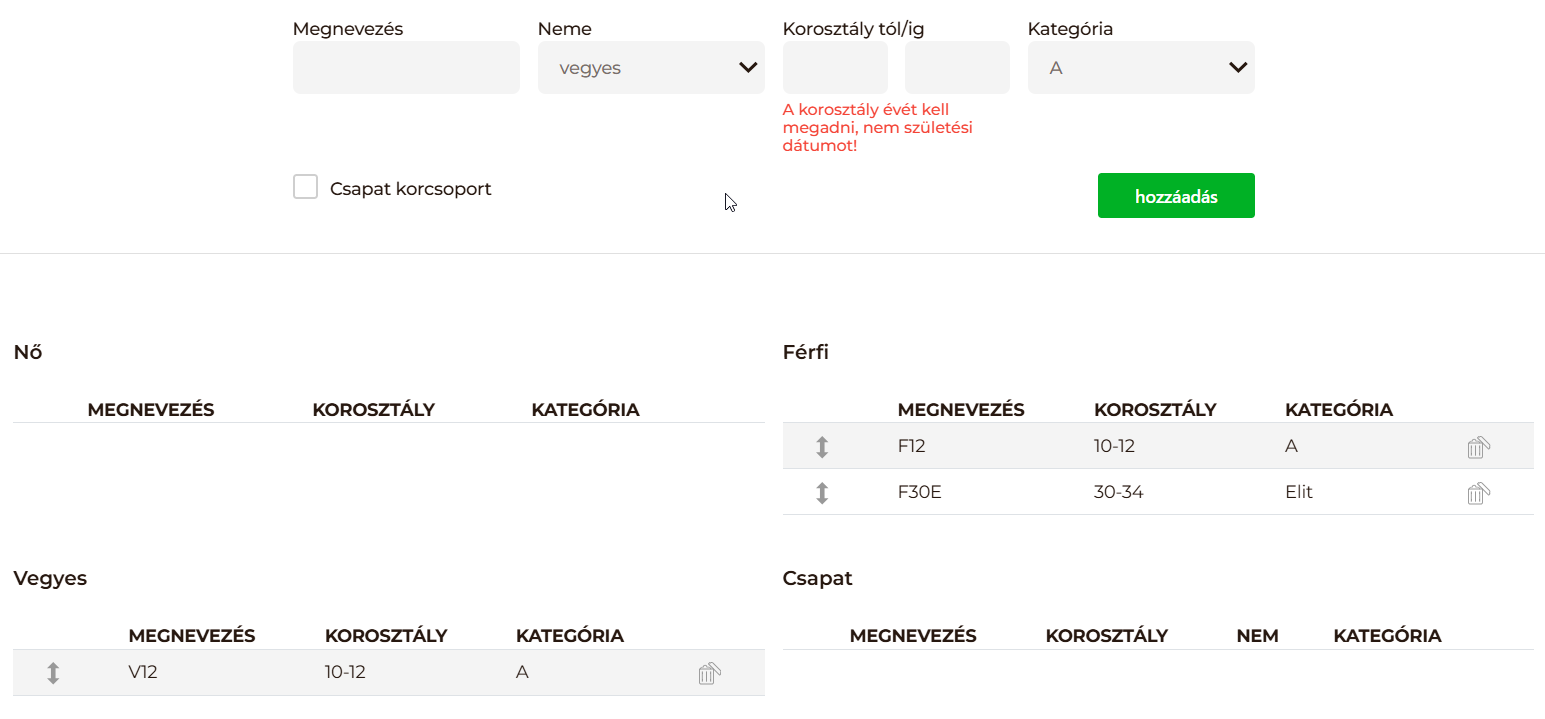This screenshot has width=1545, height=719.
Task: Delete the V12 row with trash icon
Action: pos(709,673)
